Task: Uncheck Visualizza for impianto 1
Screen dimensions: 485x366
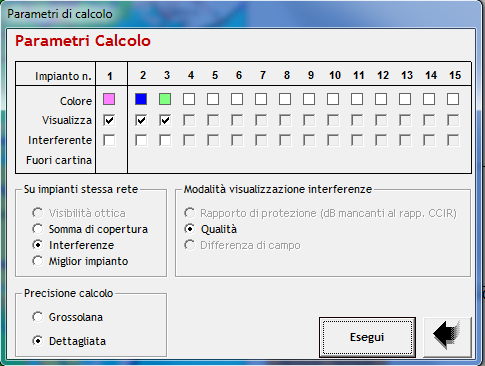Action: [109, 120]
